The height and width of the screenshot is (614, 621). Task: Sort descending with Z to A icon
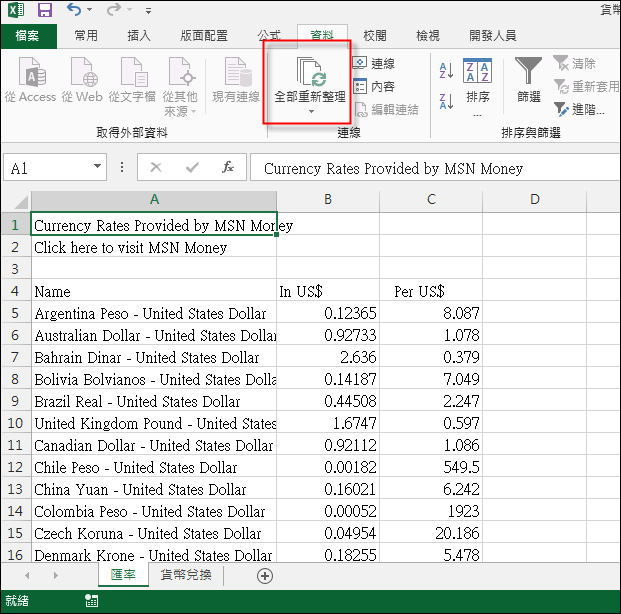click(x=446, y=101)
